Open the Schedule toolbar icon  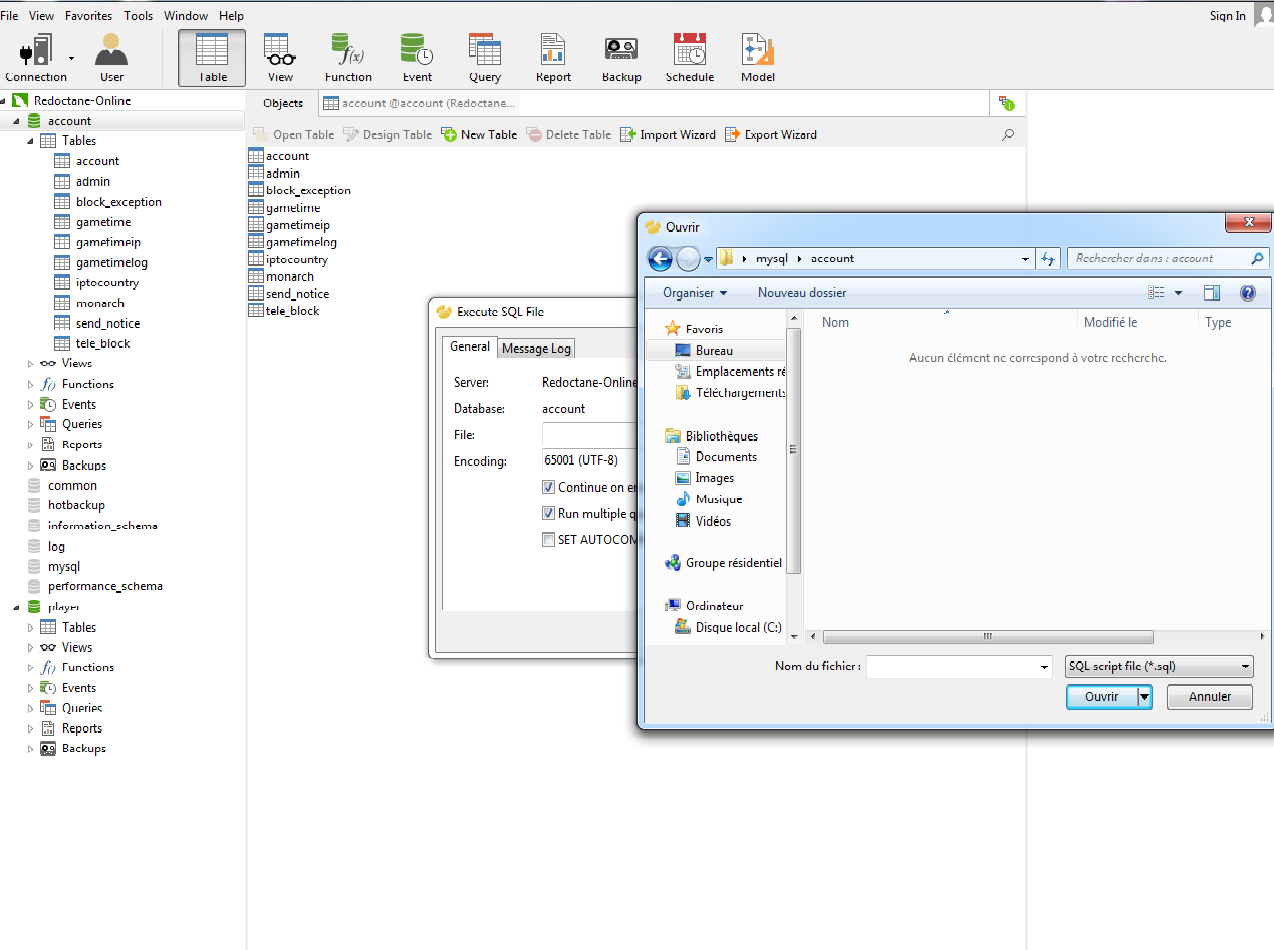pos(690,58)
